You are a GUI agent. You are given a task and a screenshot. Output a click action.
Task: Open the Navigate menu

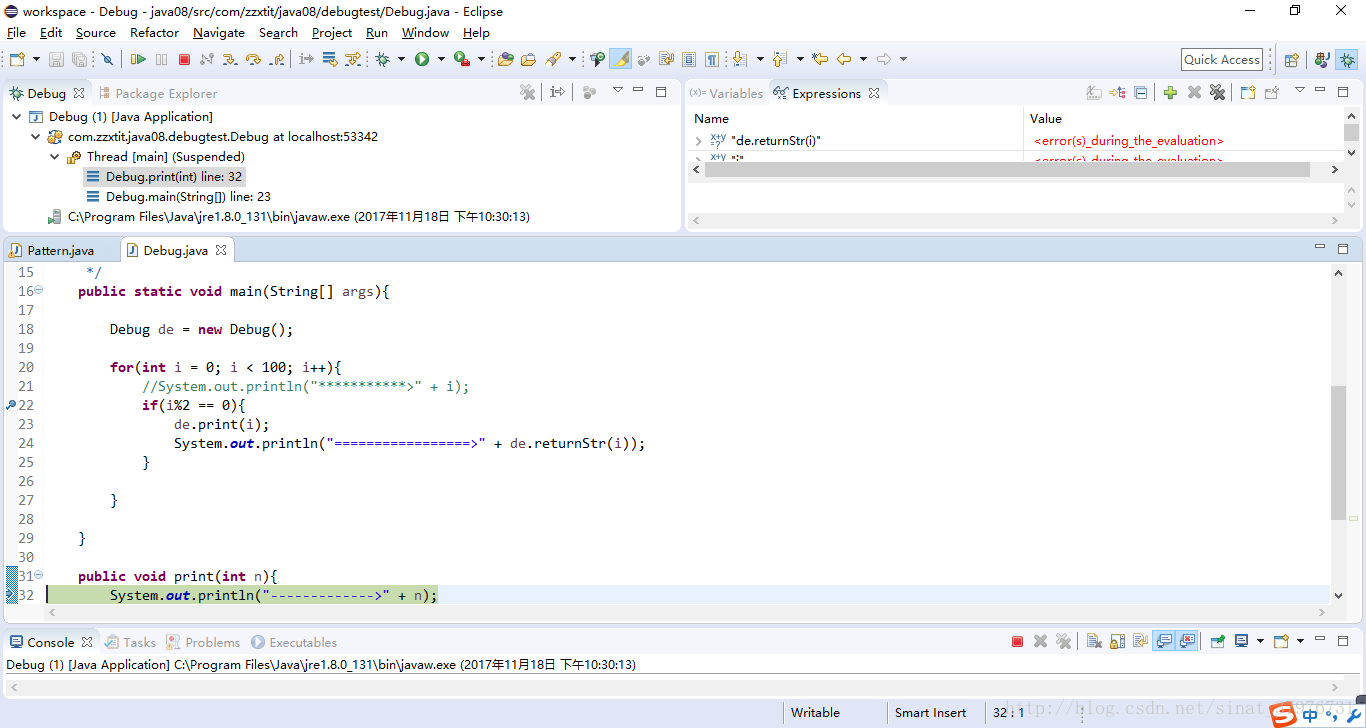pos(219,32)
